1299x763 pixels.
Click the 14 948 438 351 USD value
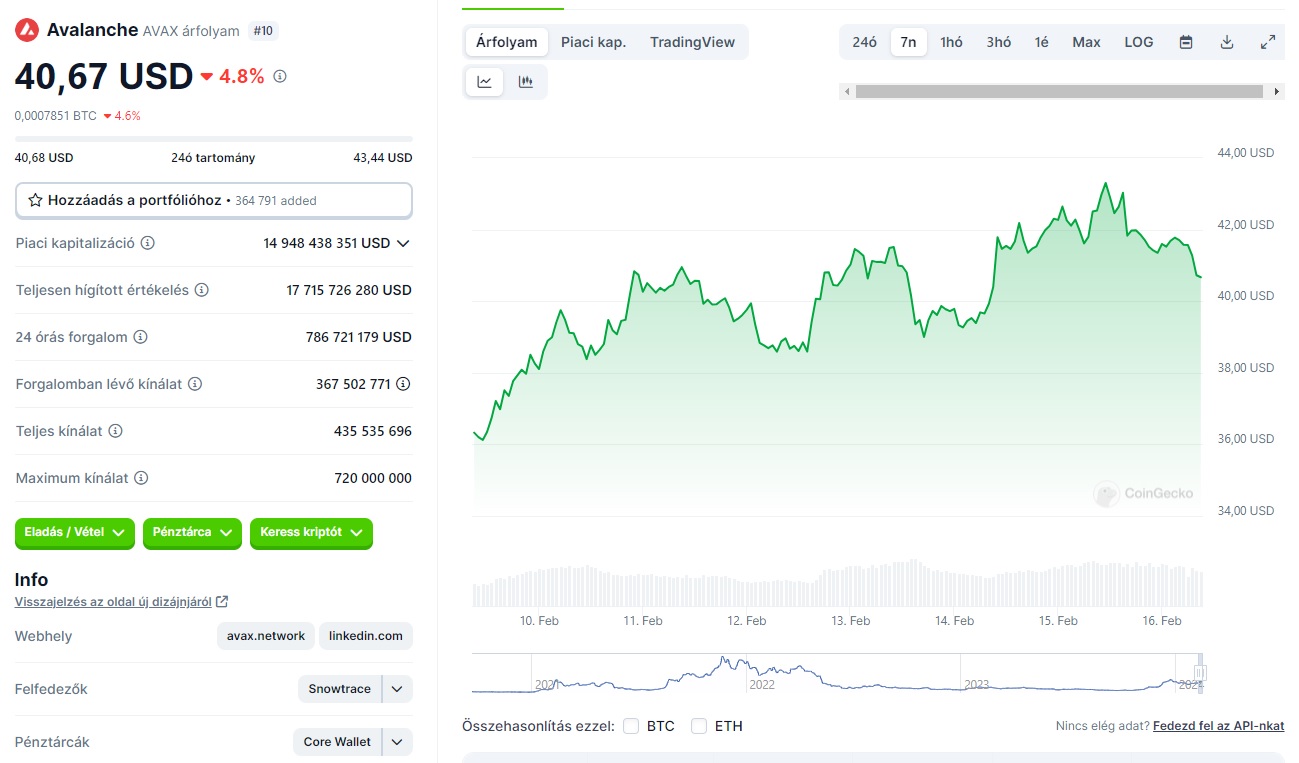tap(327, 243)
